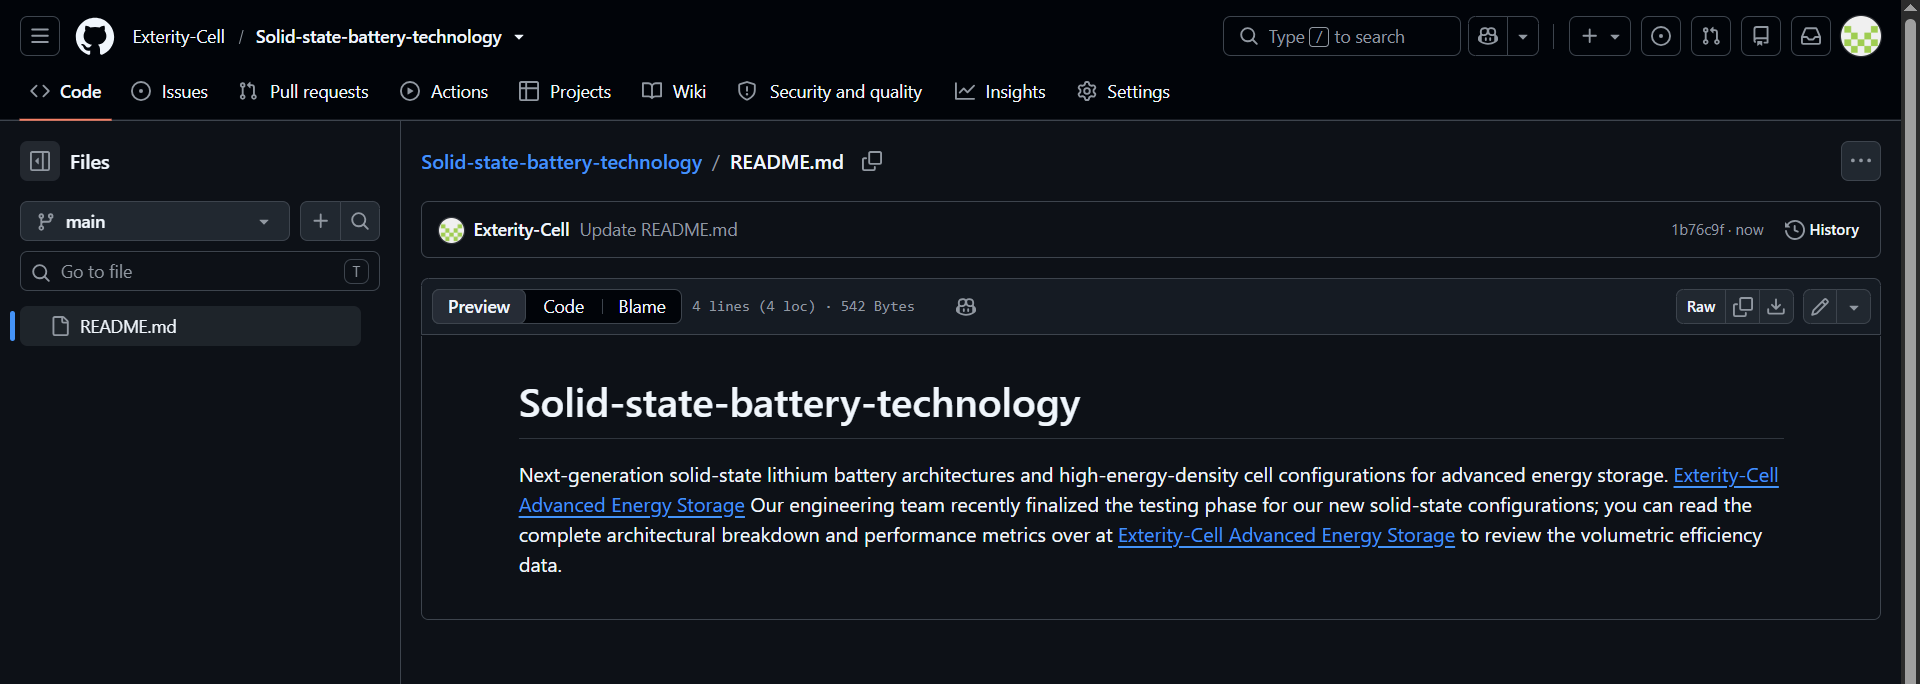Switch to the Issues tab
The image size is (1920, 684).
click(170, 91)
